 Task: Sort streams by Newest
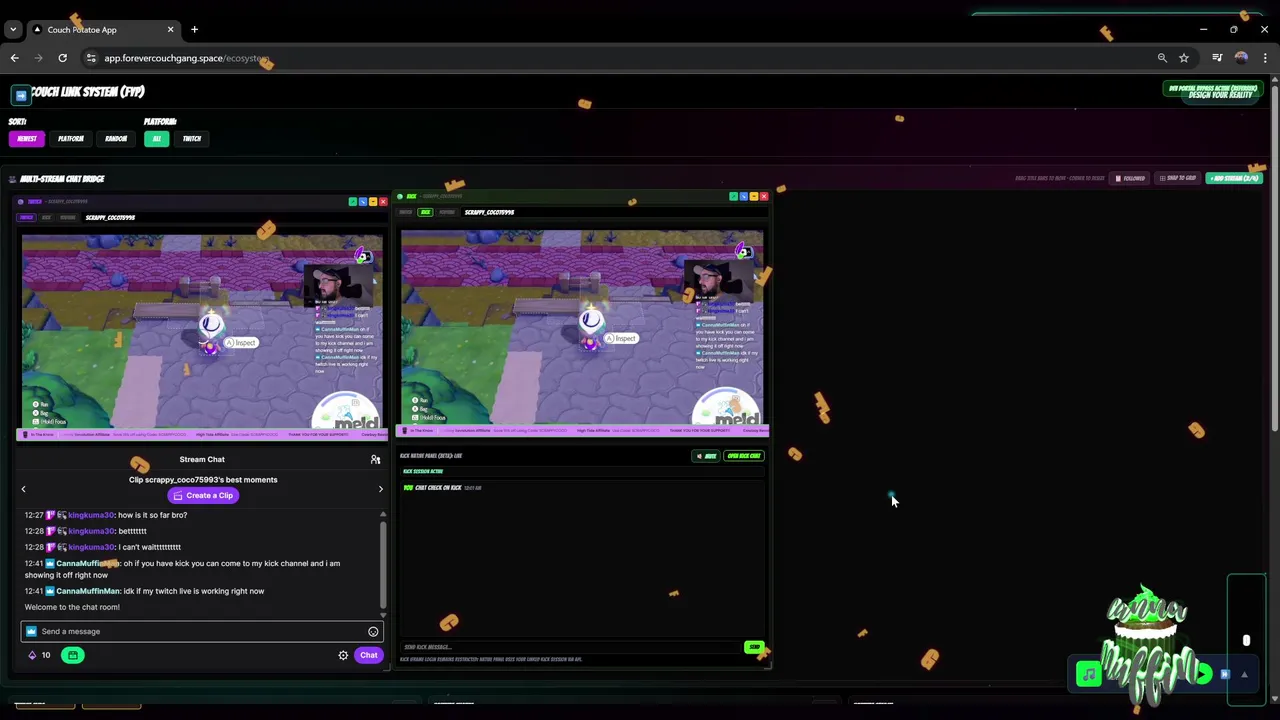click(x=27, y=139)
